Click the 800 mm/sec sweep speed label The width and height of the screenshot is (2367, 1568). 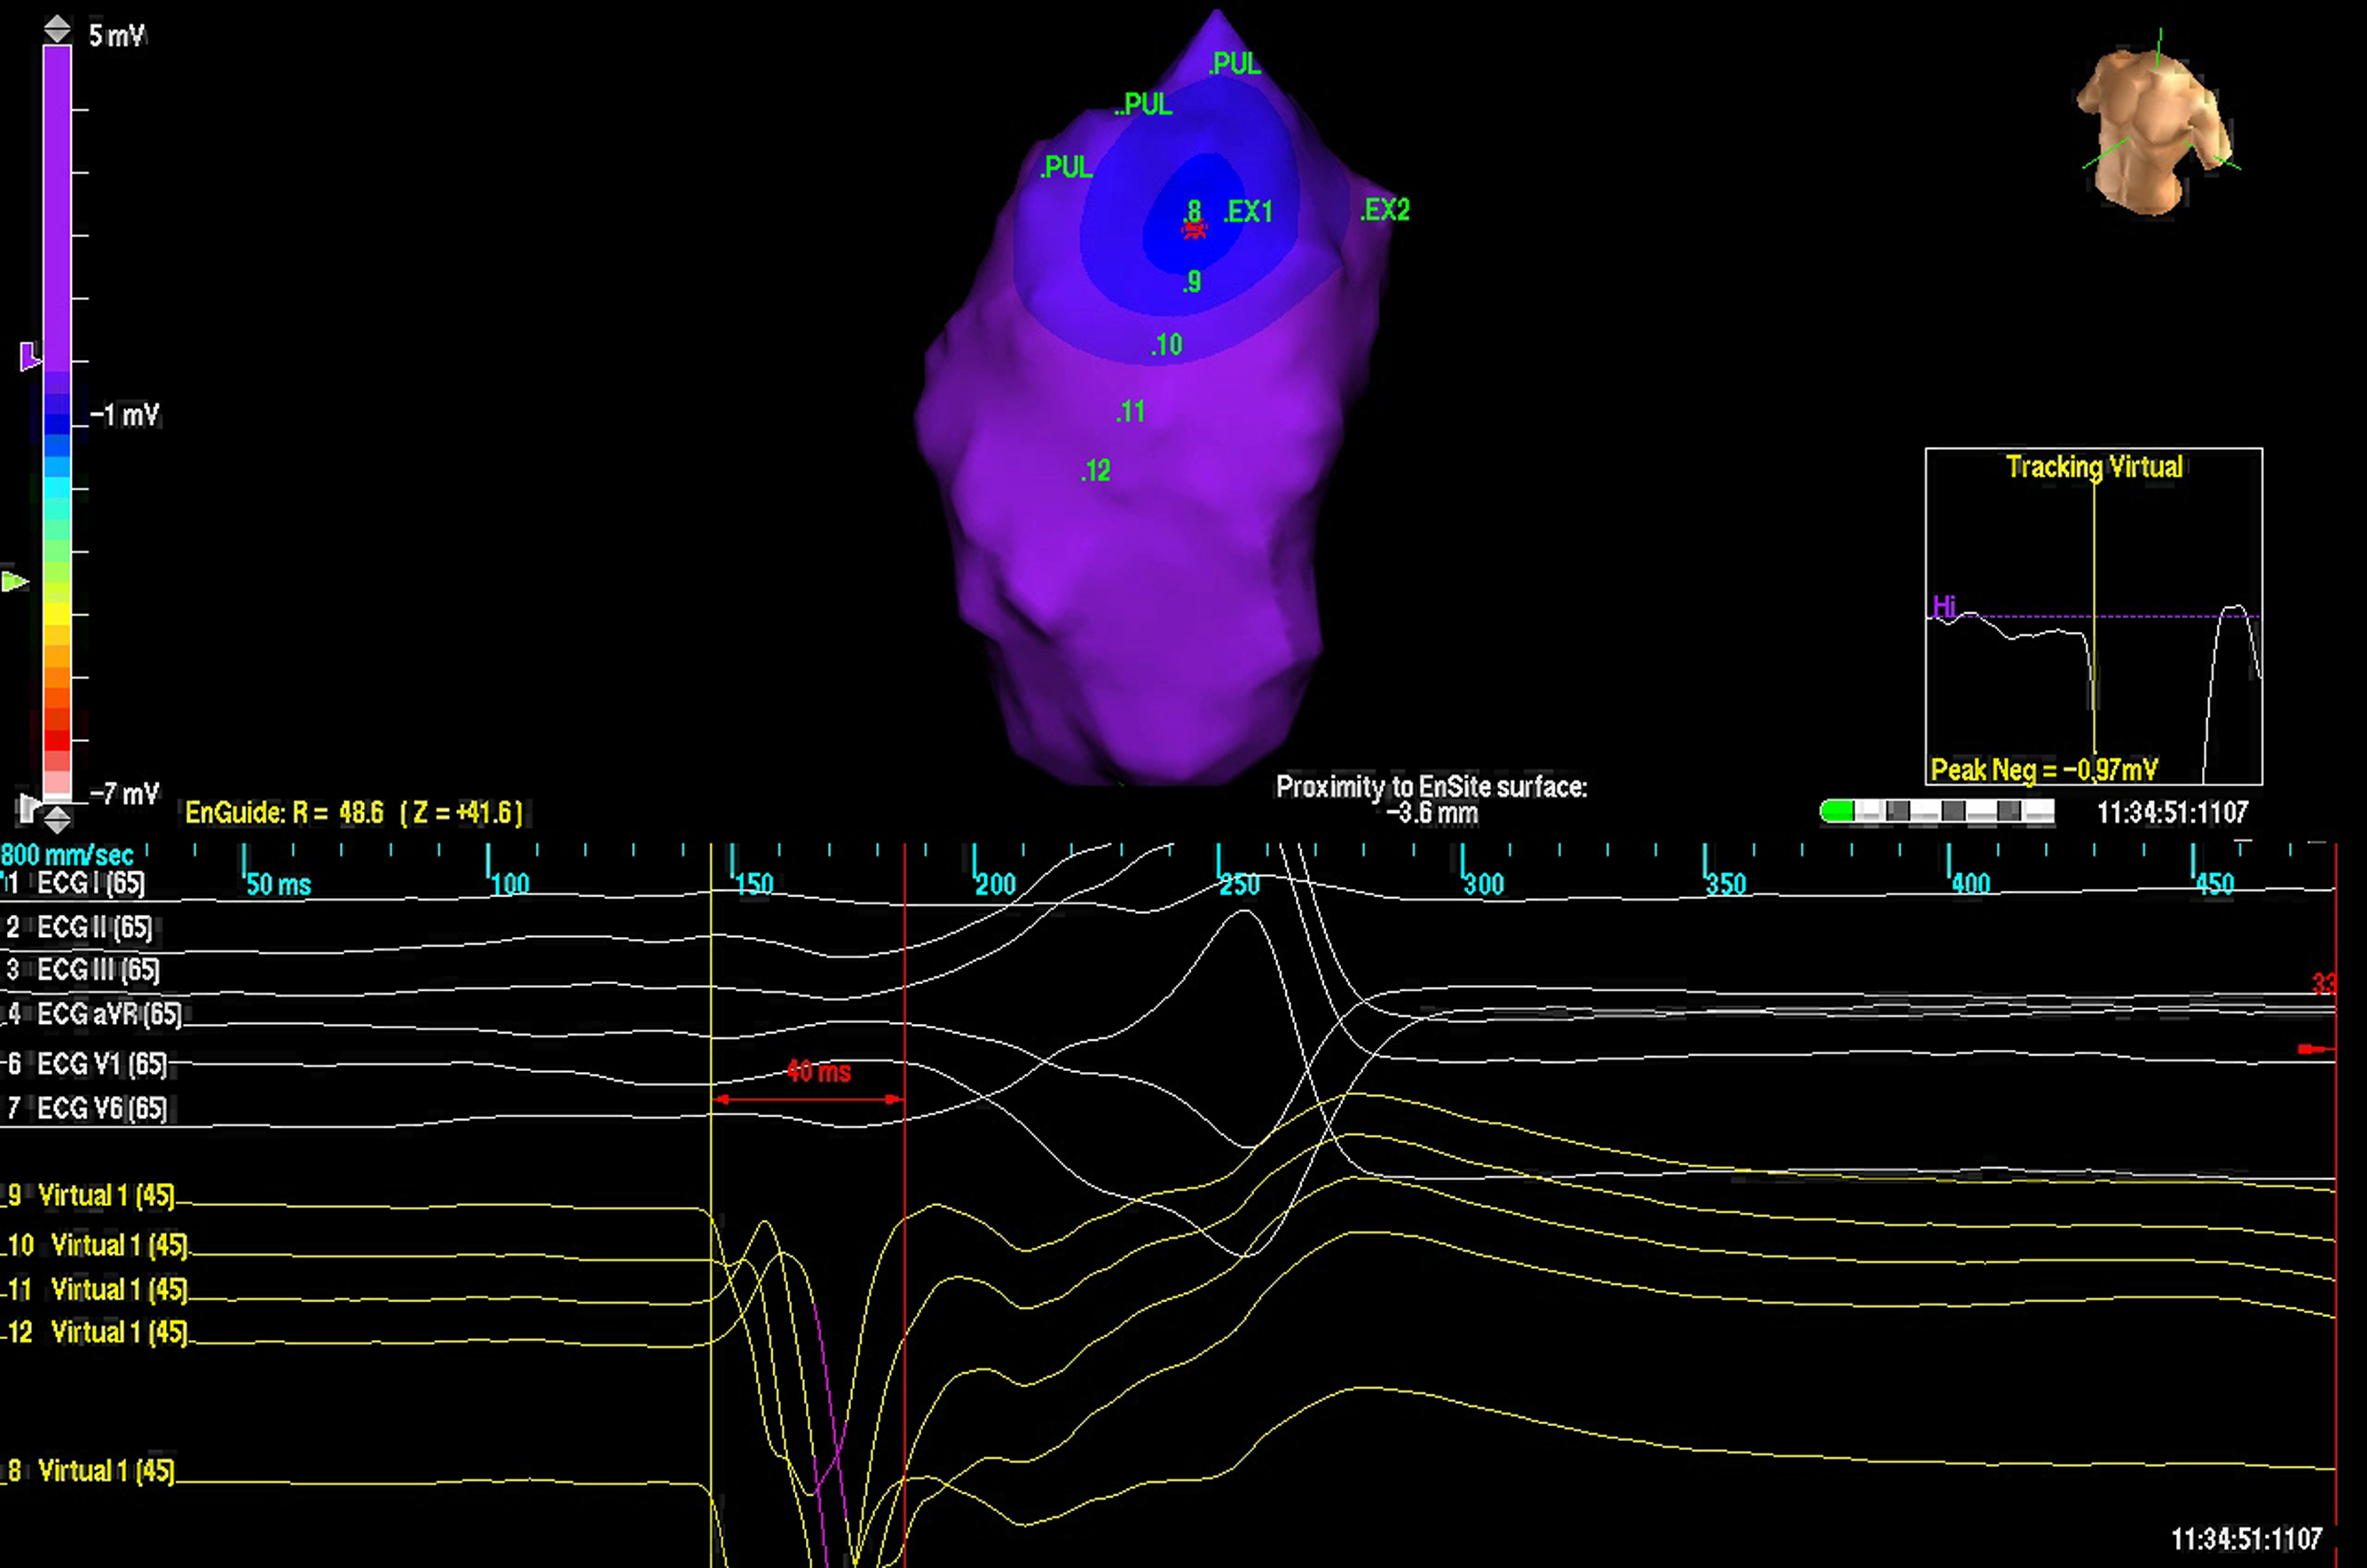click(x=67, y=855)
